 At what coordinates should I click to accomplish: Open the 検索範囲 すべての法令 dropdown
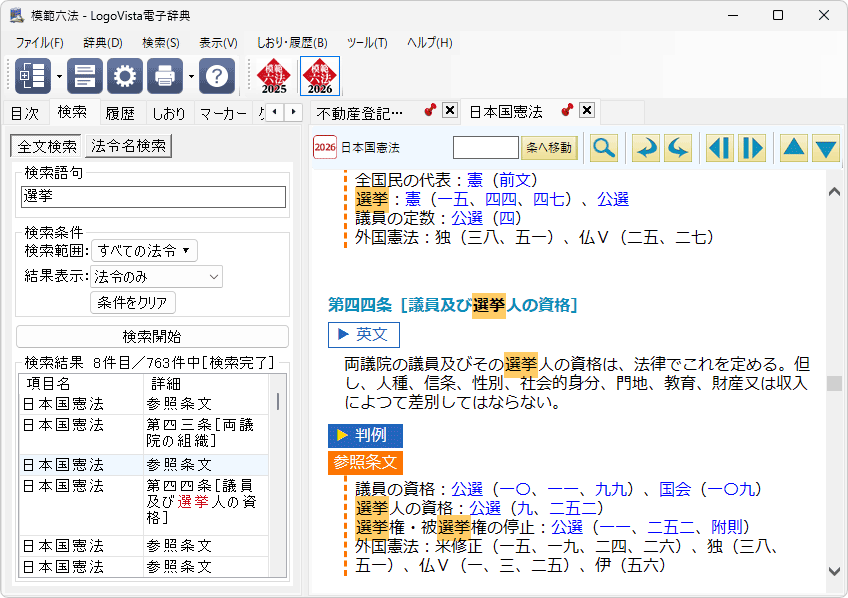145,250
